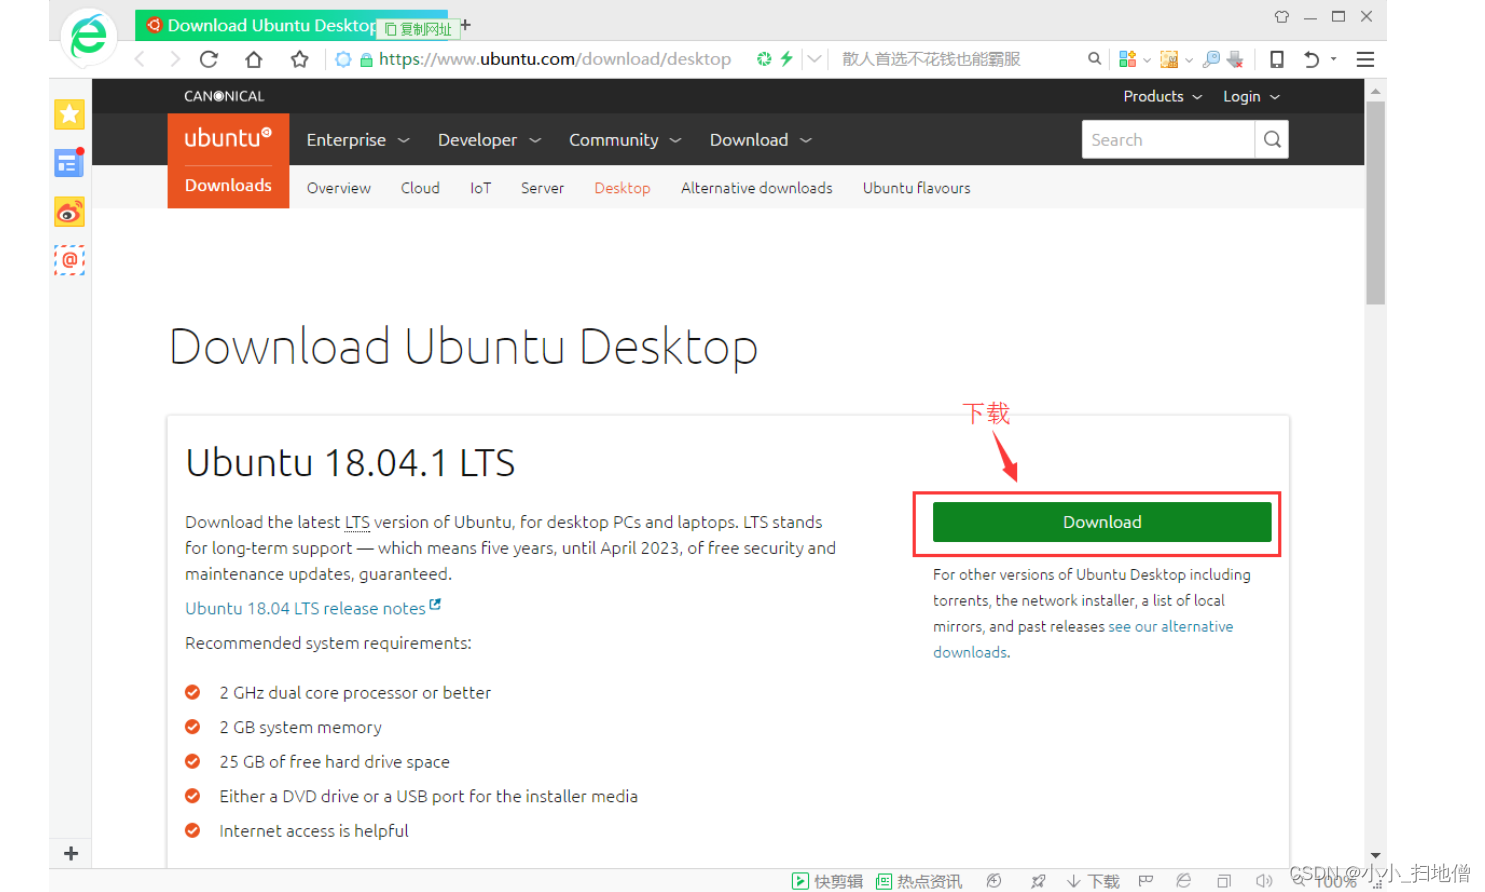The width and height of the screenshot is (1485, 892).
Task: Open the extensions grid icon
Action: point(1127,59)
